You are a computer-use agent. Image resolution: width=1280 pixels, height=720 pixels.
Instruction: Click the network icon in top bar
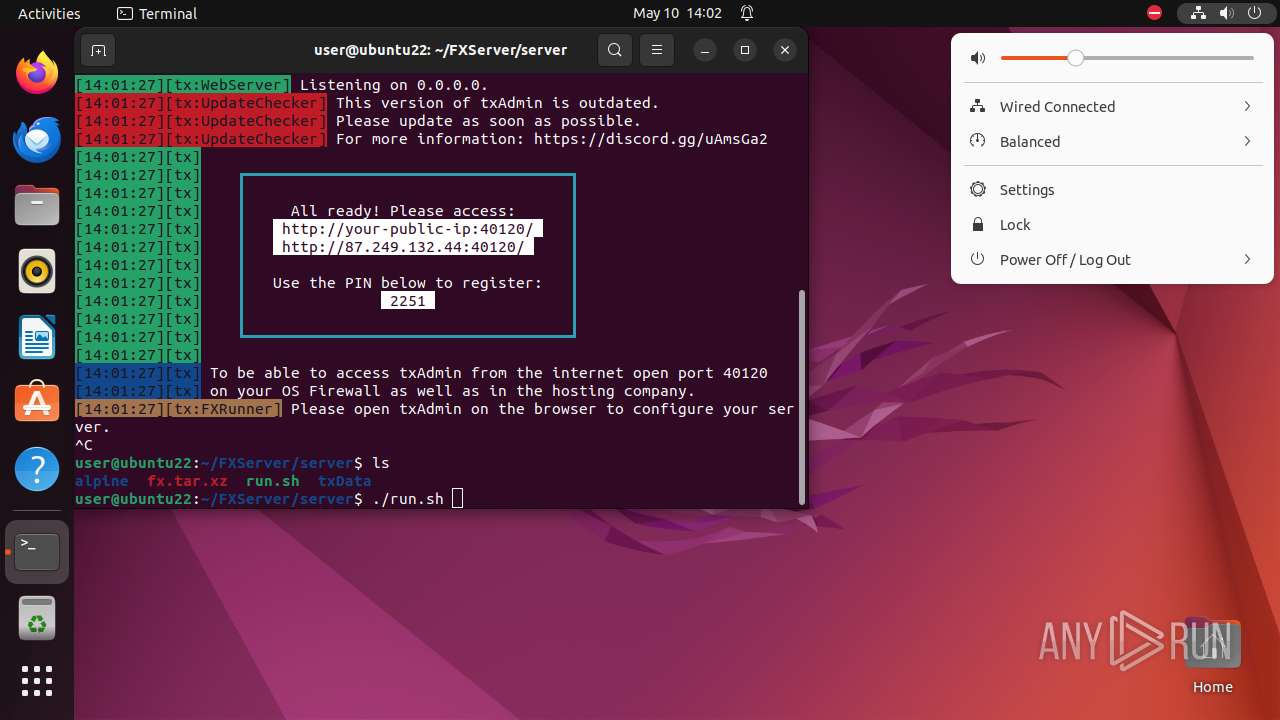coord(1198,14)
